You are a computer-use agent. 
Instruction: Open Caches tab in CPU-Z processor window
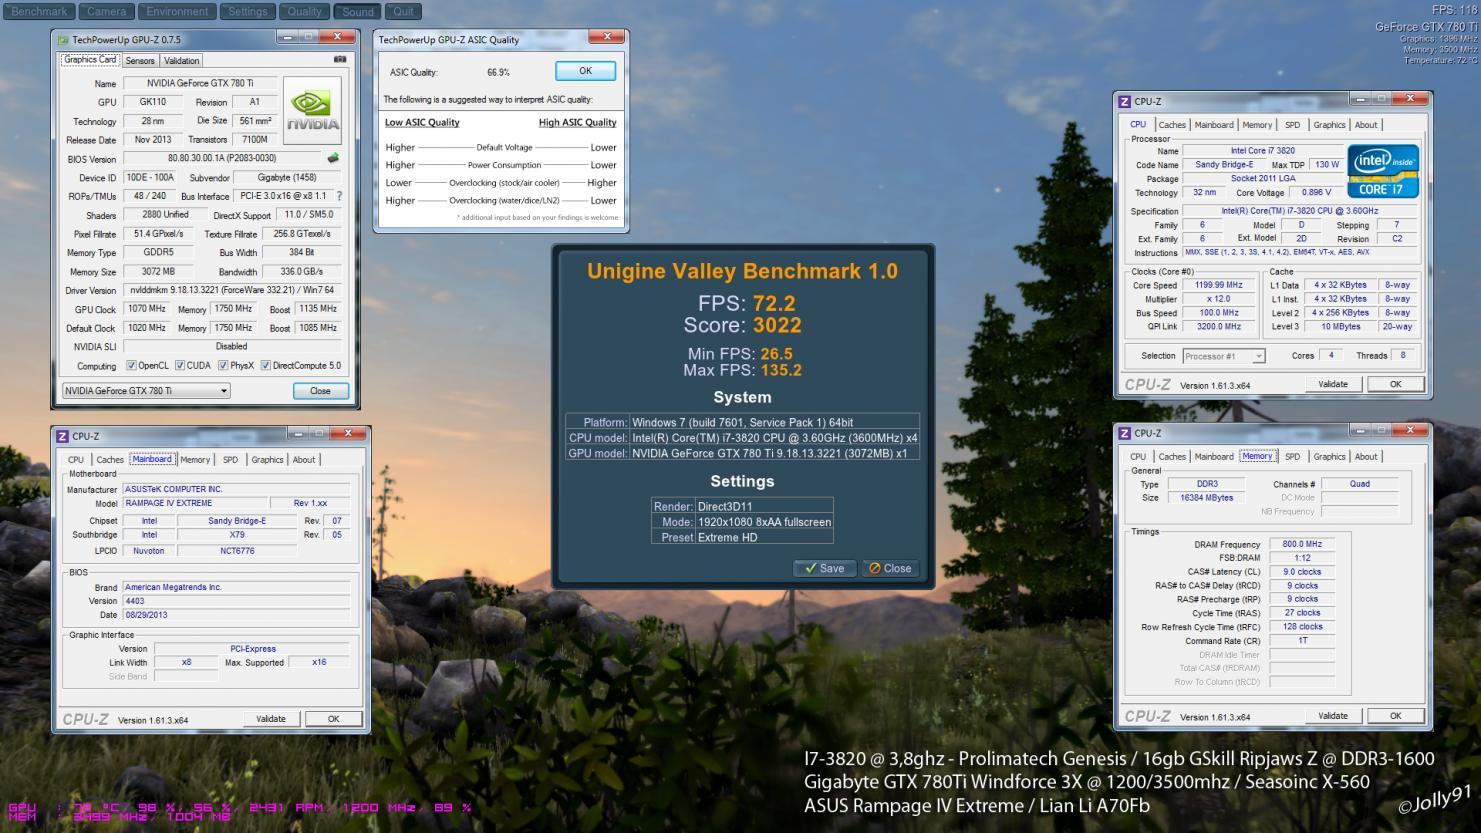1172,125
